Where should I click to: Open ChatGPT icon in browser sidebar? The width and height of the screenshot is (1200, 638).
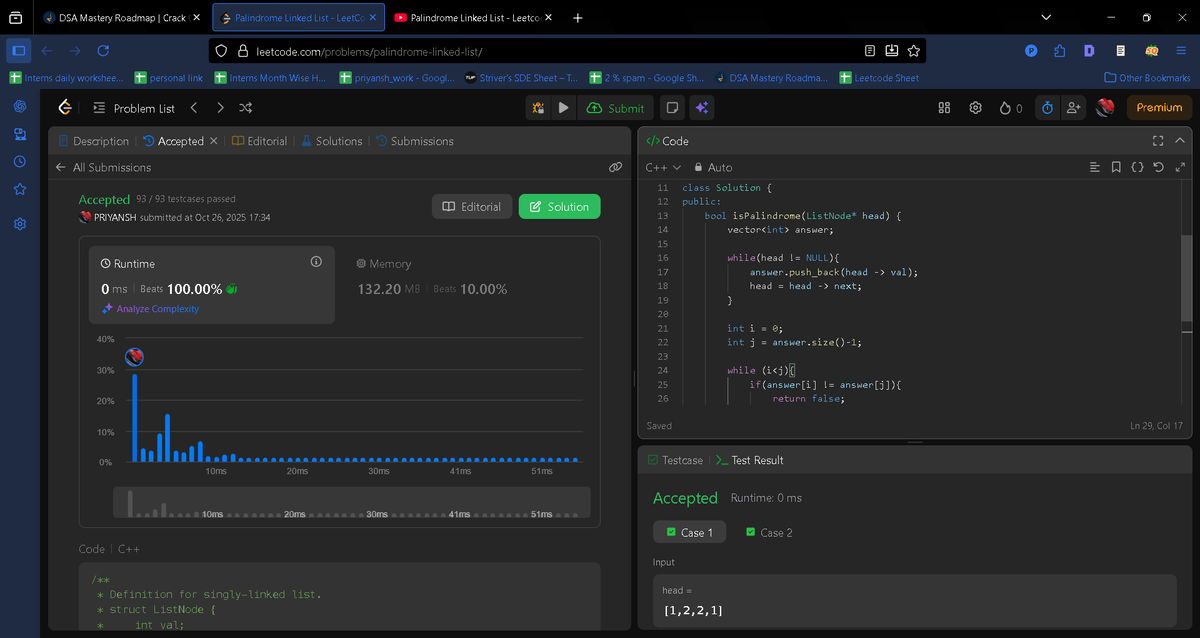19,108
